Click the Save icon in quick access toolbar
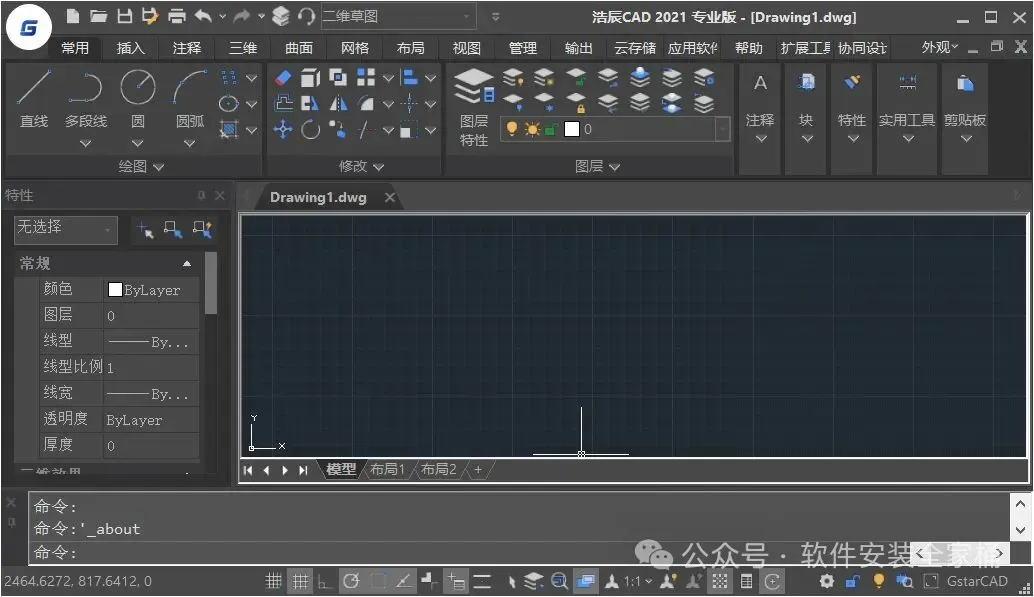Screen dimensions: 1034x597 click(x=125, y=16)
